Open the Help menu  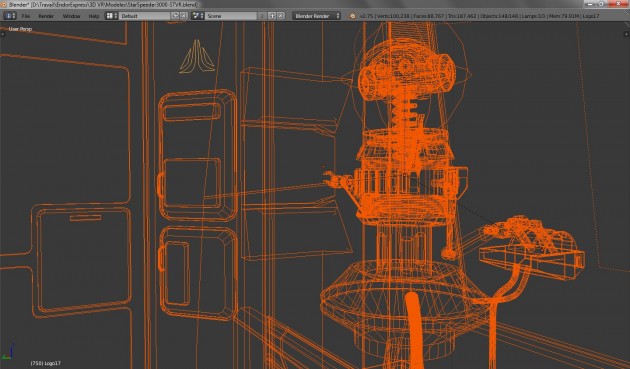point(94,16)
